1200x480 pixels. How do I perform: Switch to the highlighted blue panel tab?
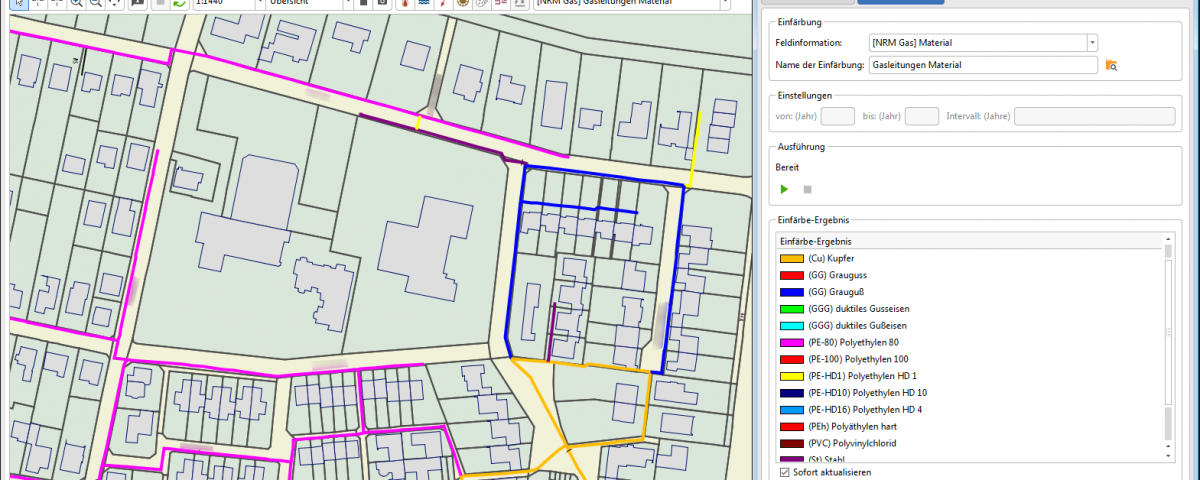coord(900,2)
